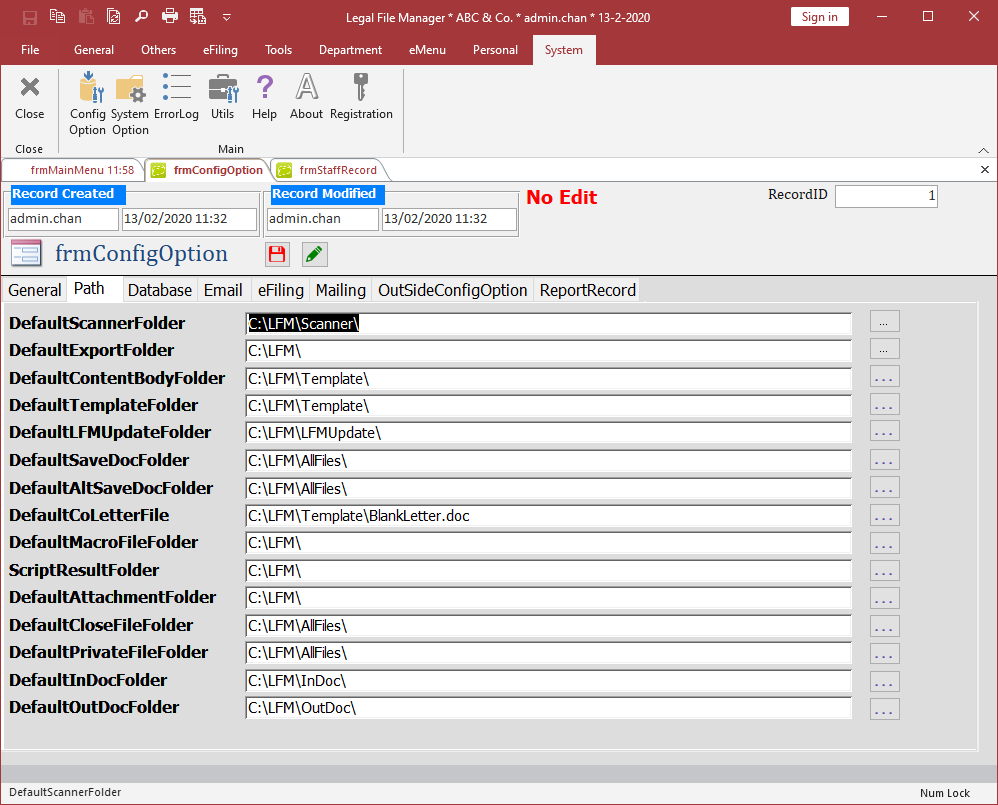Click the DefaultExportFolder path field

tap(549, 351)
